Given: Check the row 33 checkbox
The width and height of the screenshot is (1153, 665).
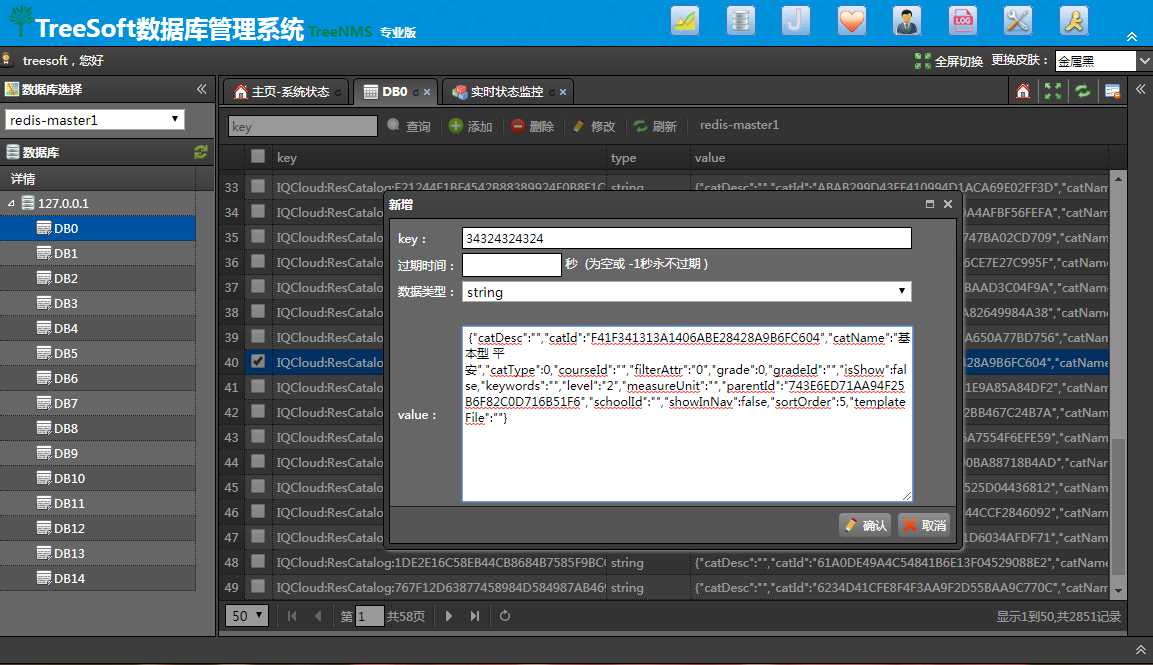Looking at the screenshot, I should [257, 186].
